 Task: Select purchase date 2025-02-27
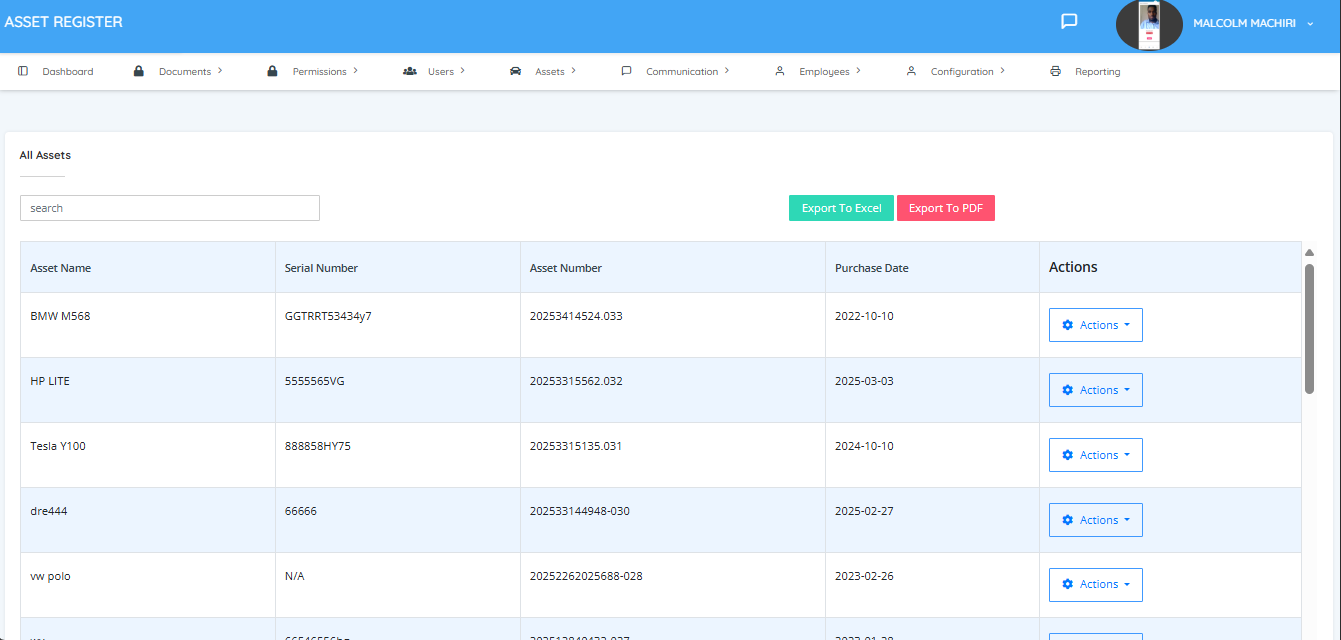(x=864, y=511)
